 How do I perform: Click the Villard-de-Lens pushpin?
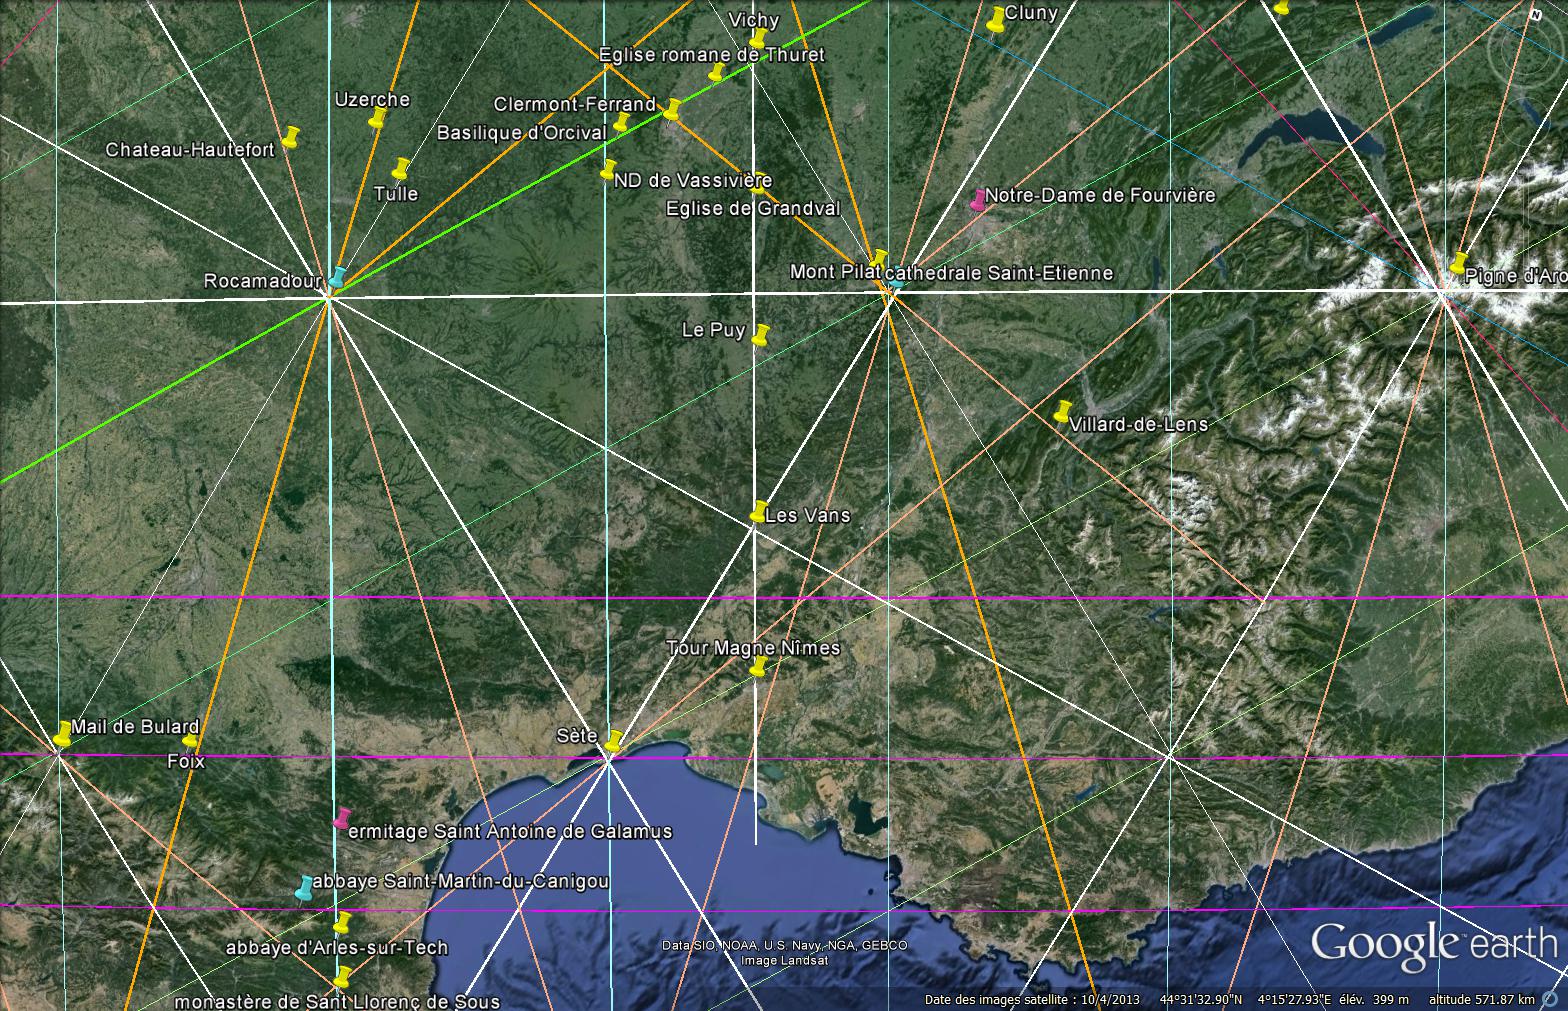(x=1063, y=411)
